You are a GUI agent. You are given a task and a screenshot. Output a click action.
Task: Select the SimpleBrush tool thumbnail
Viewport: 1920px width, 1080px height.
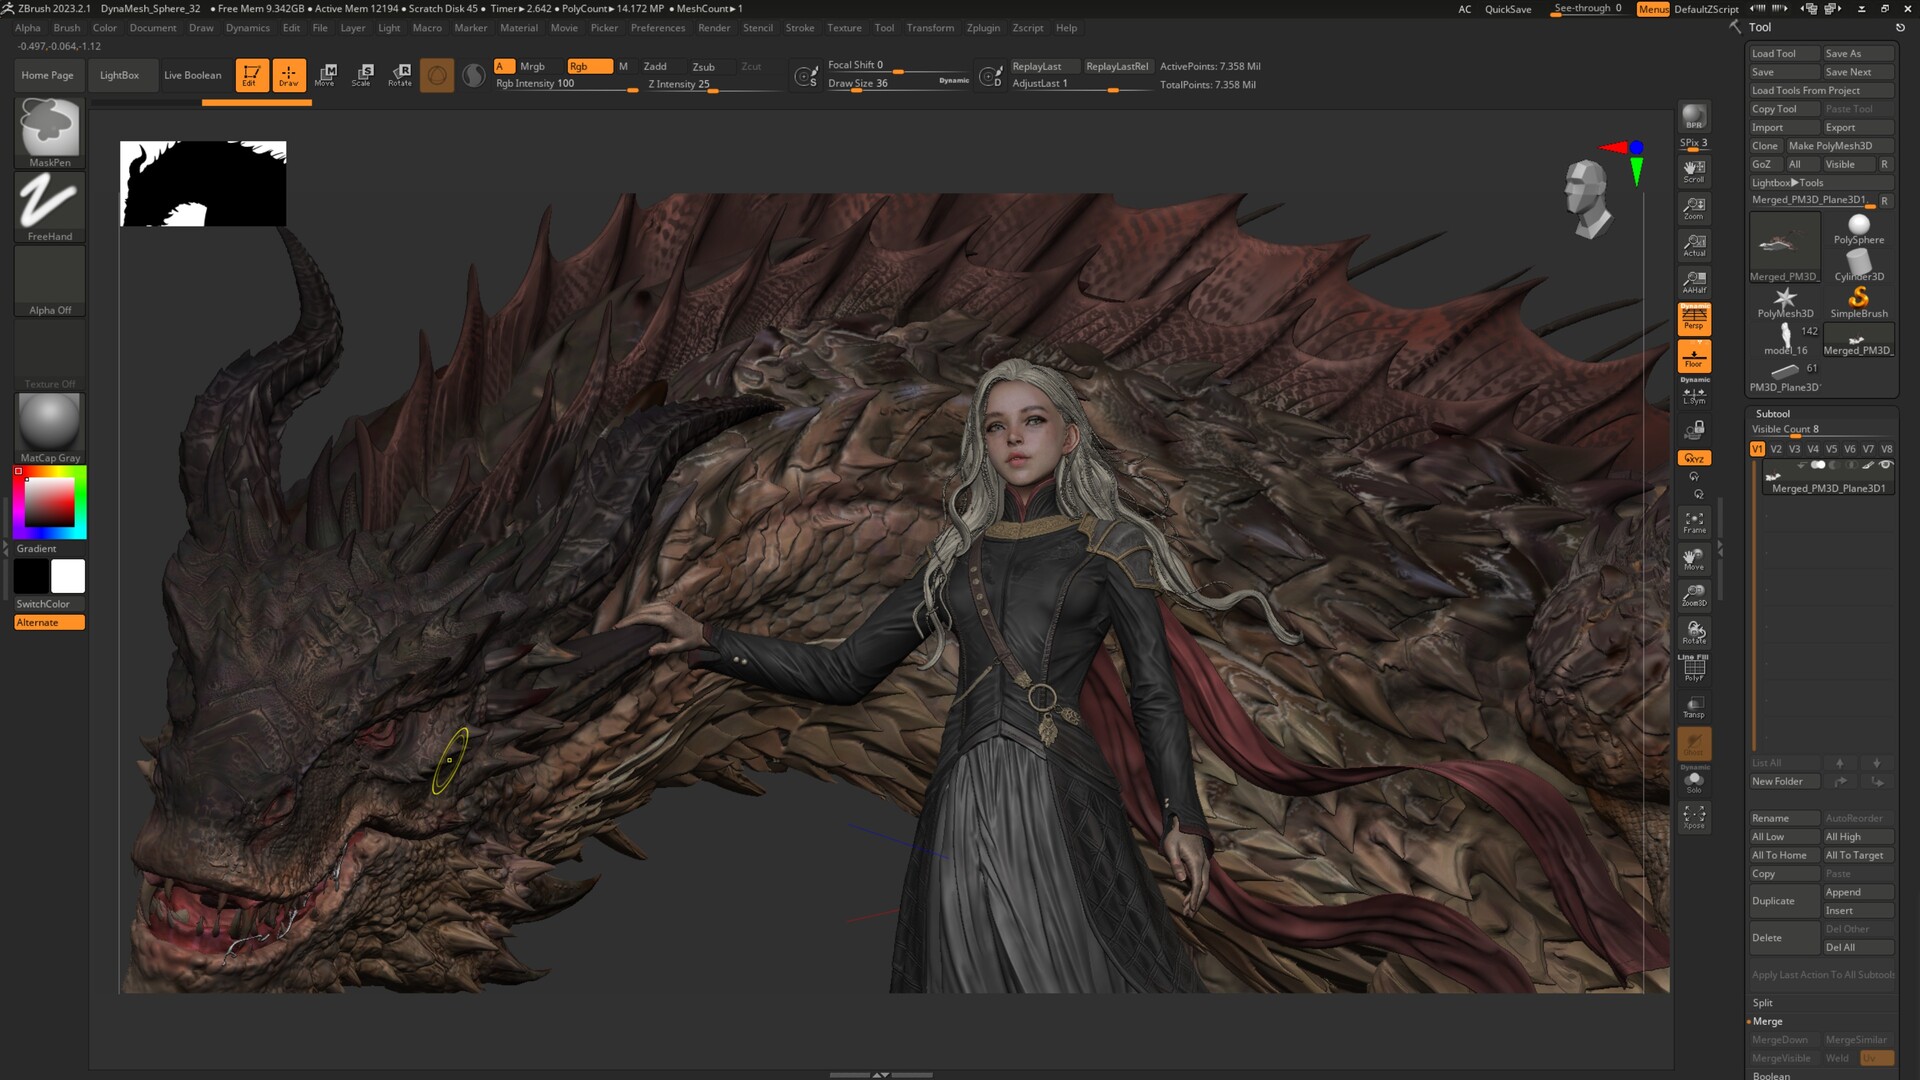click(x=1858, y=299)
